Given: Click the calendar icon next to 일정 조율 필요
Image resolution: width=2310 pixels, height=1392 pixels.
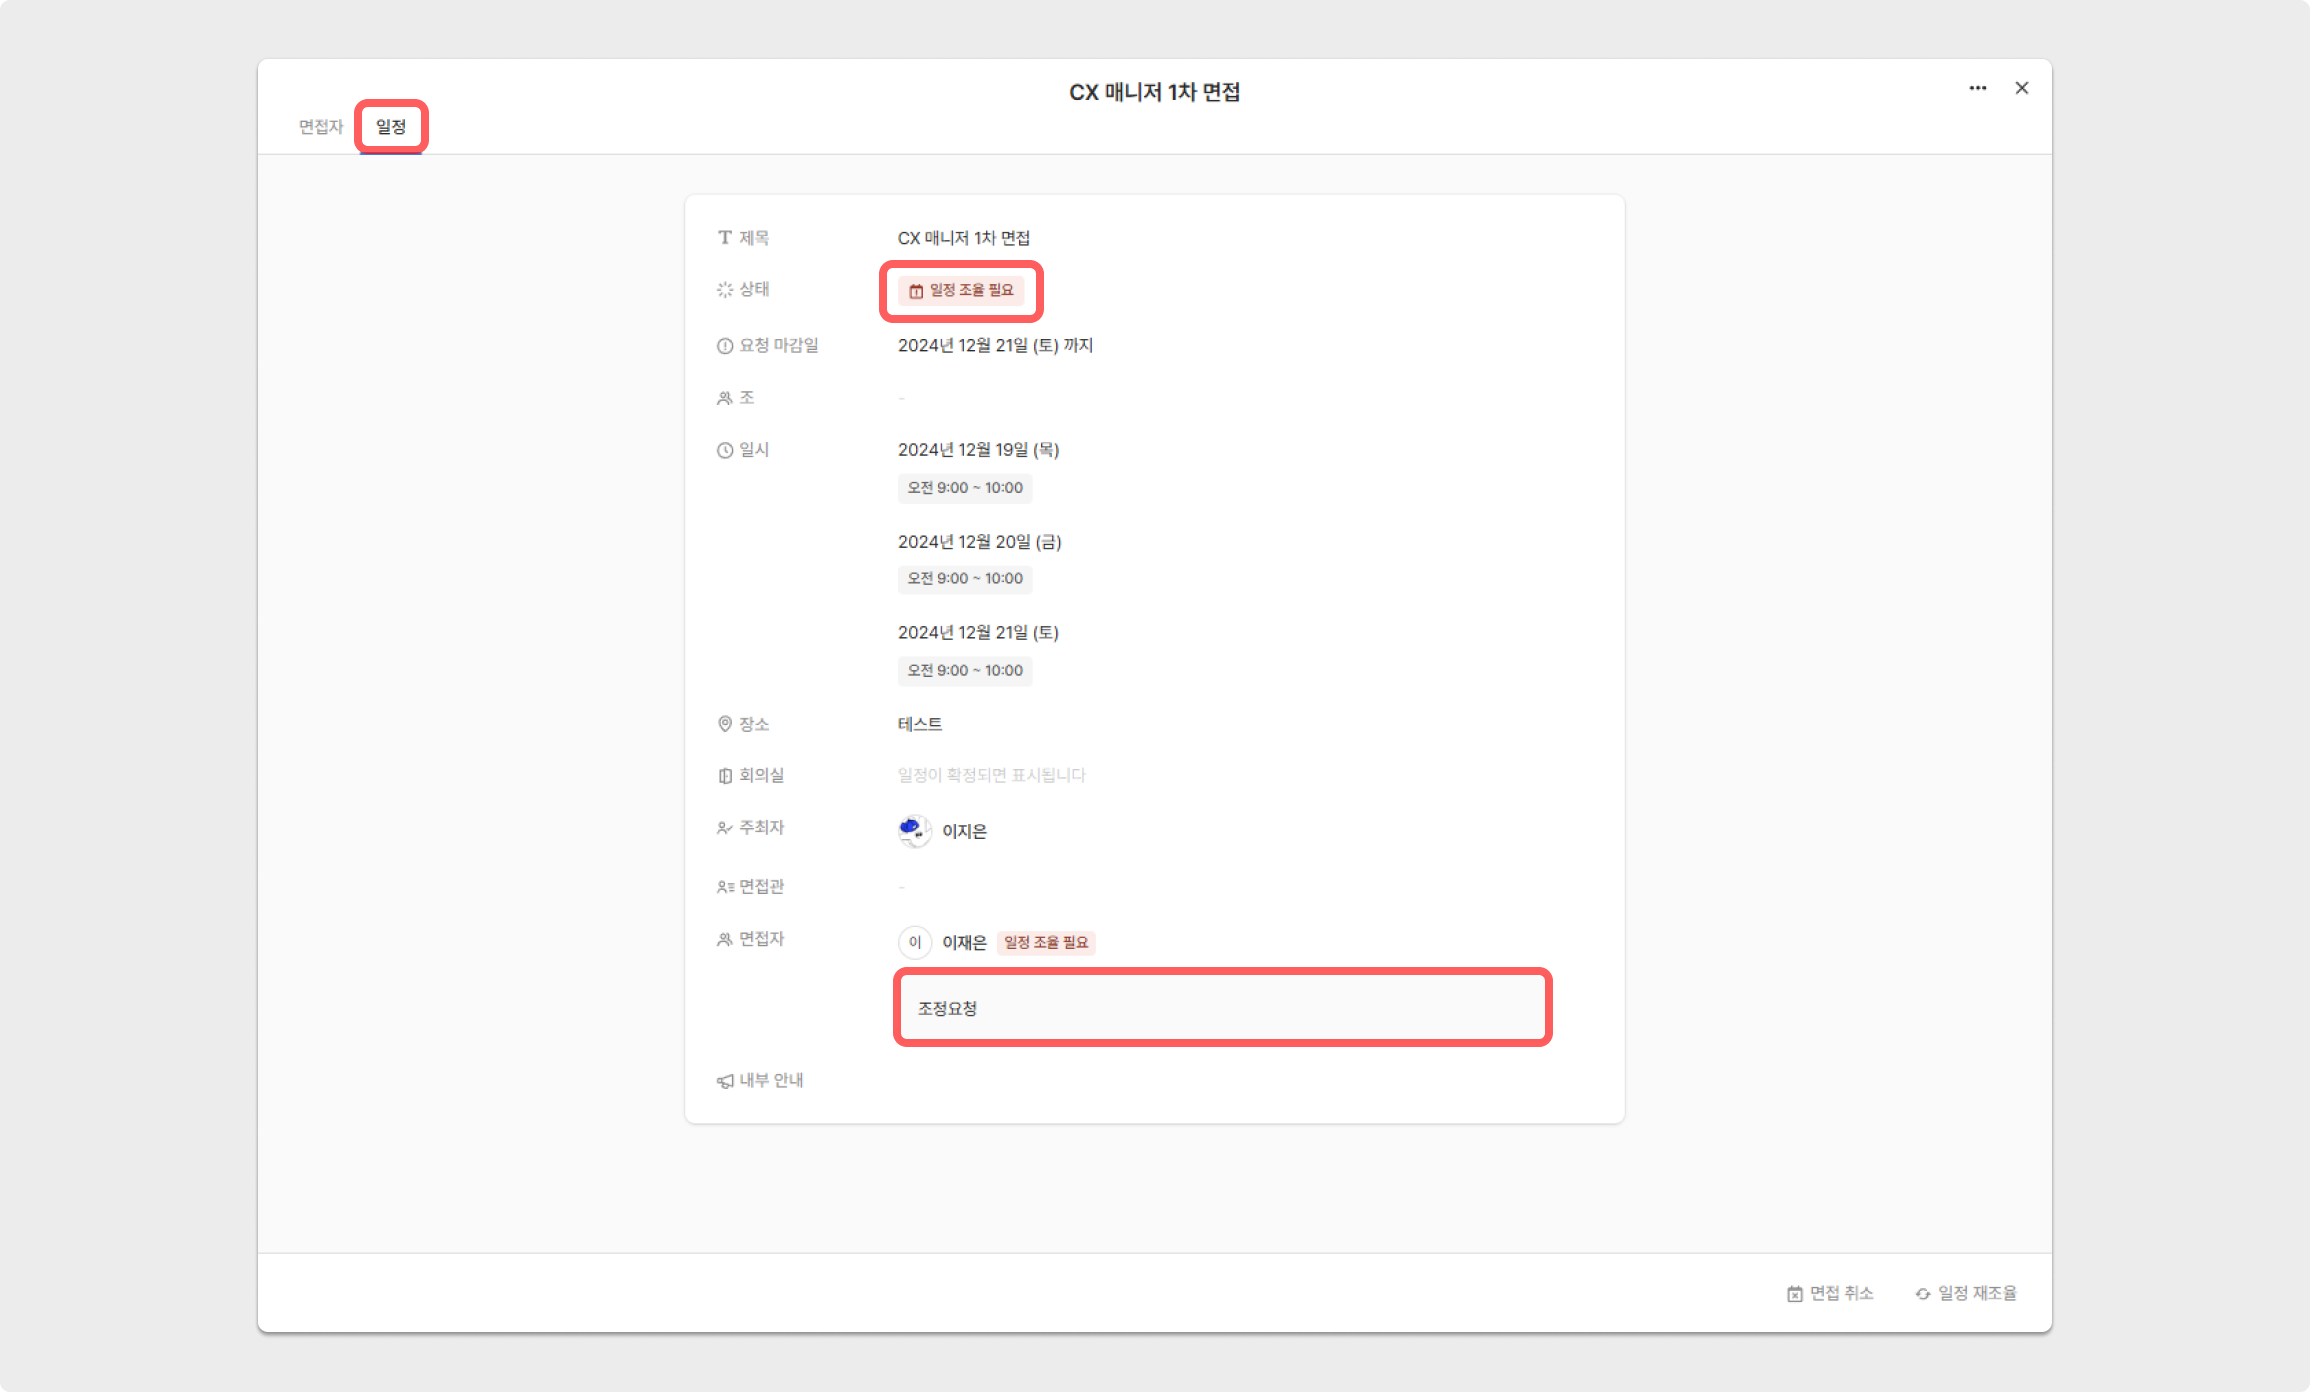Looking at the screenshot, I should (916, 290).
